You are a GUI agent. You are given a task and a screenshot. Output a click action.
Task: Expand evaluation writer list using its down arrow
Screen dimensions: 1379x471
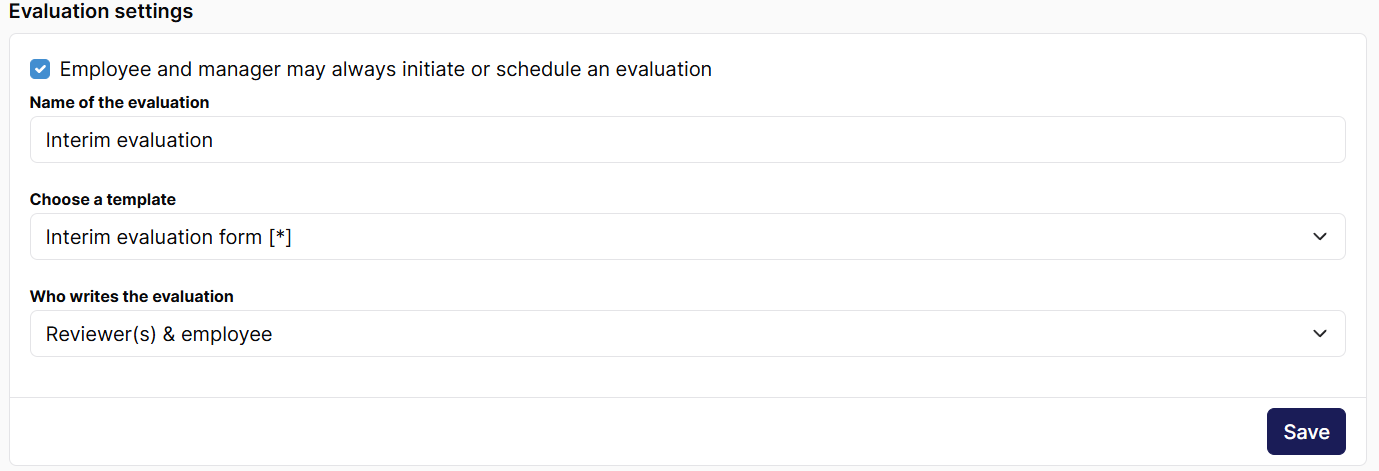pyautogui.click(x=1320, y=334)
